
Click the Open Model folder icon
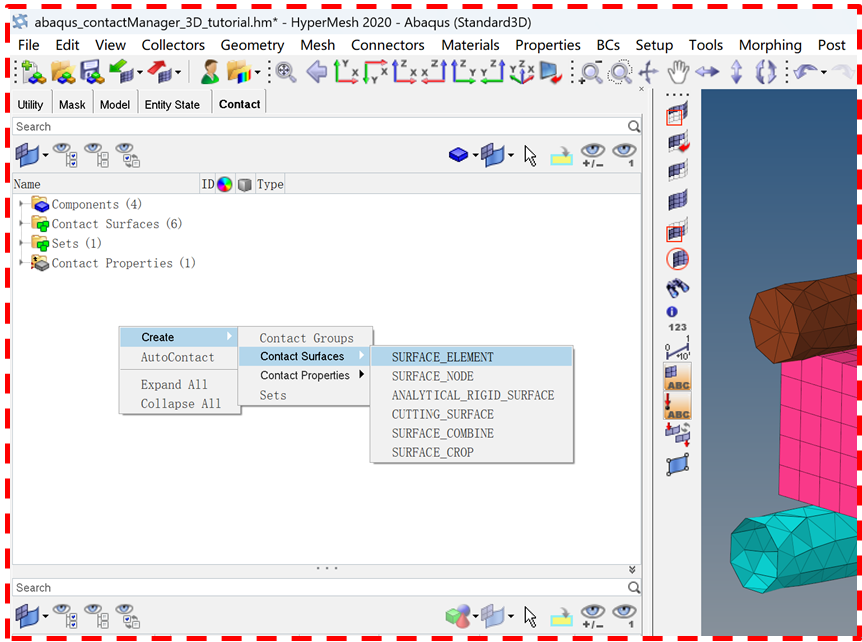(x=62, y=72)
